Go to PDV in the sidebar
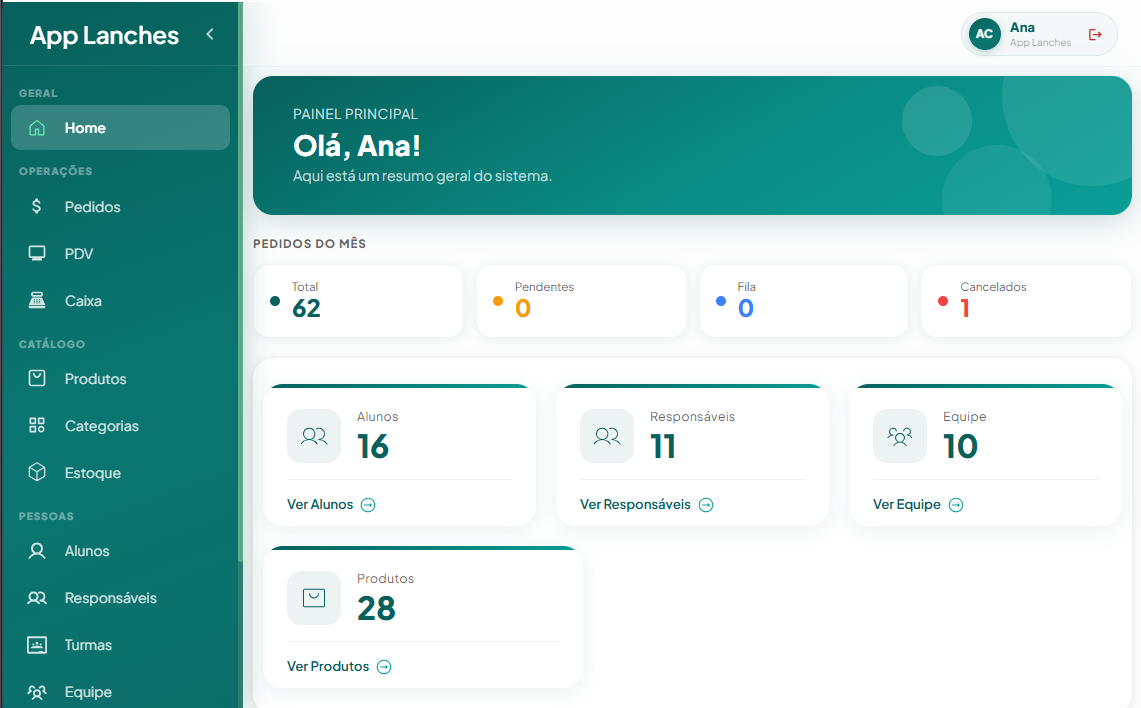The width and height of the screenshot is (1141, 708). [x=120, y=253]
